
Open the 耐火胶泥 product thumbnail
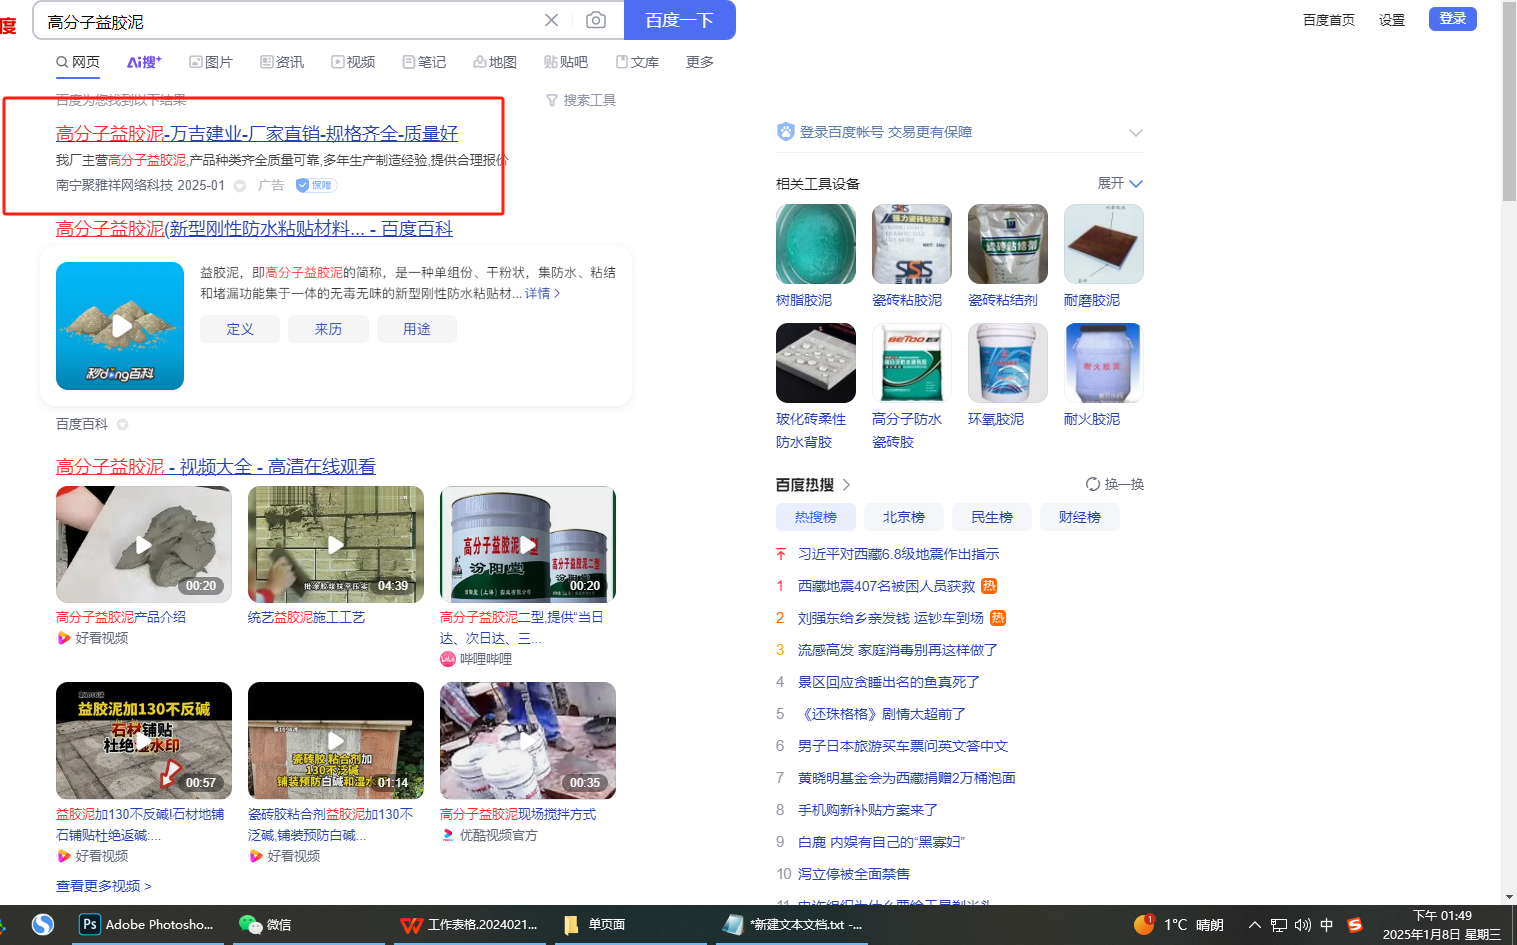tap(1104, 363)
